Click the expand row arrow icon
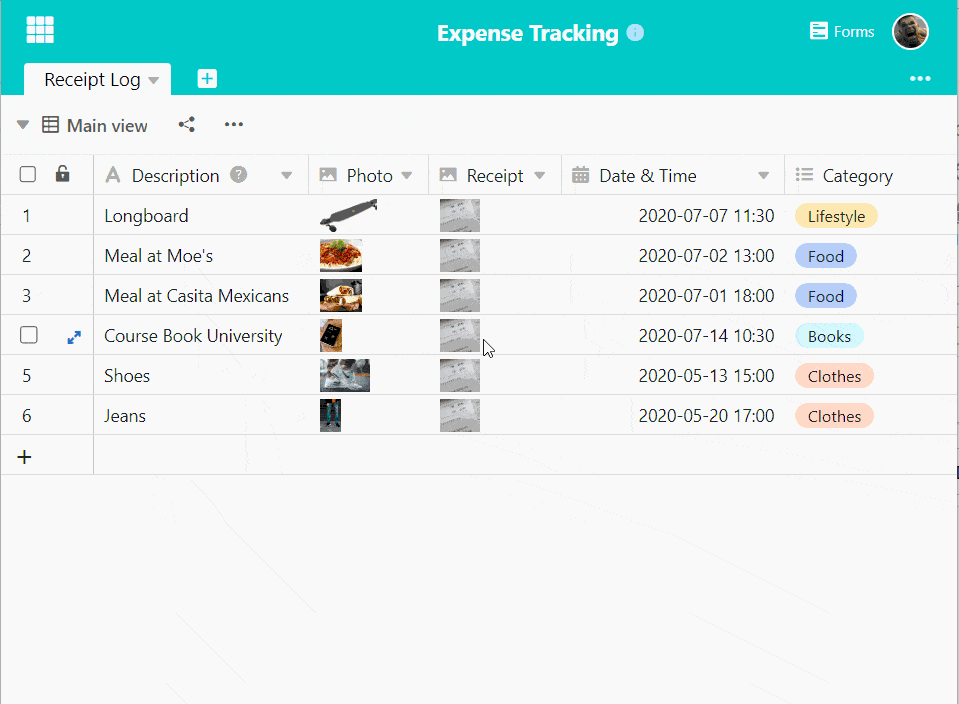The image size is (959, 704). [x=74, y=337]
